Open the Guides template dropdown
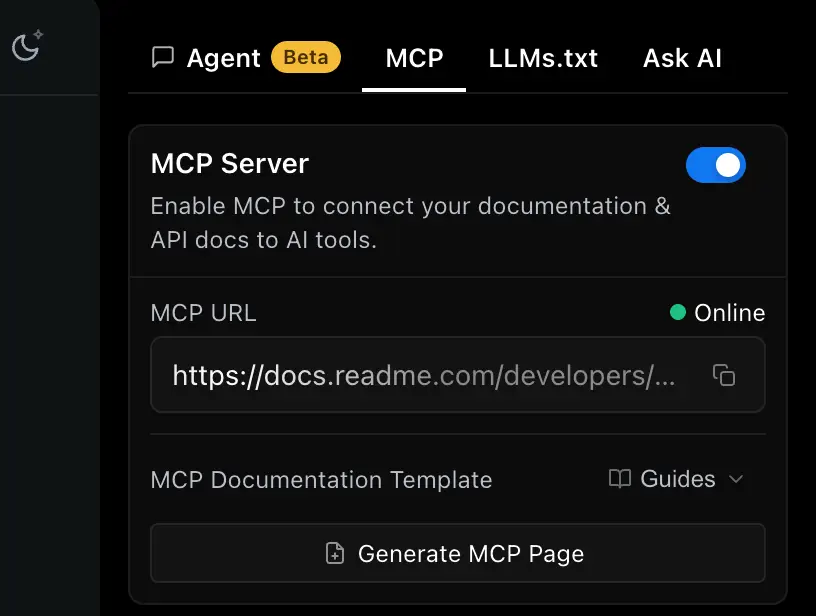The height and width of the screenshot is (616, 816). click(x=676, y=479)
